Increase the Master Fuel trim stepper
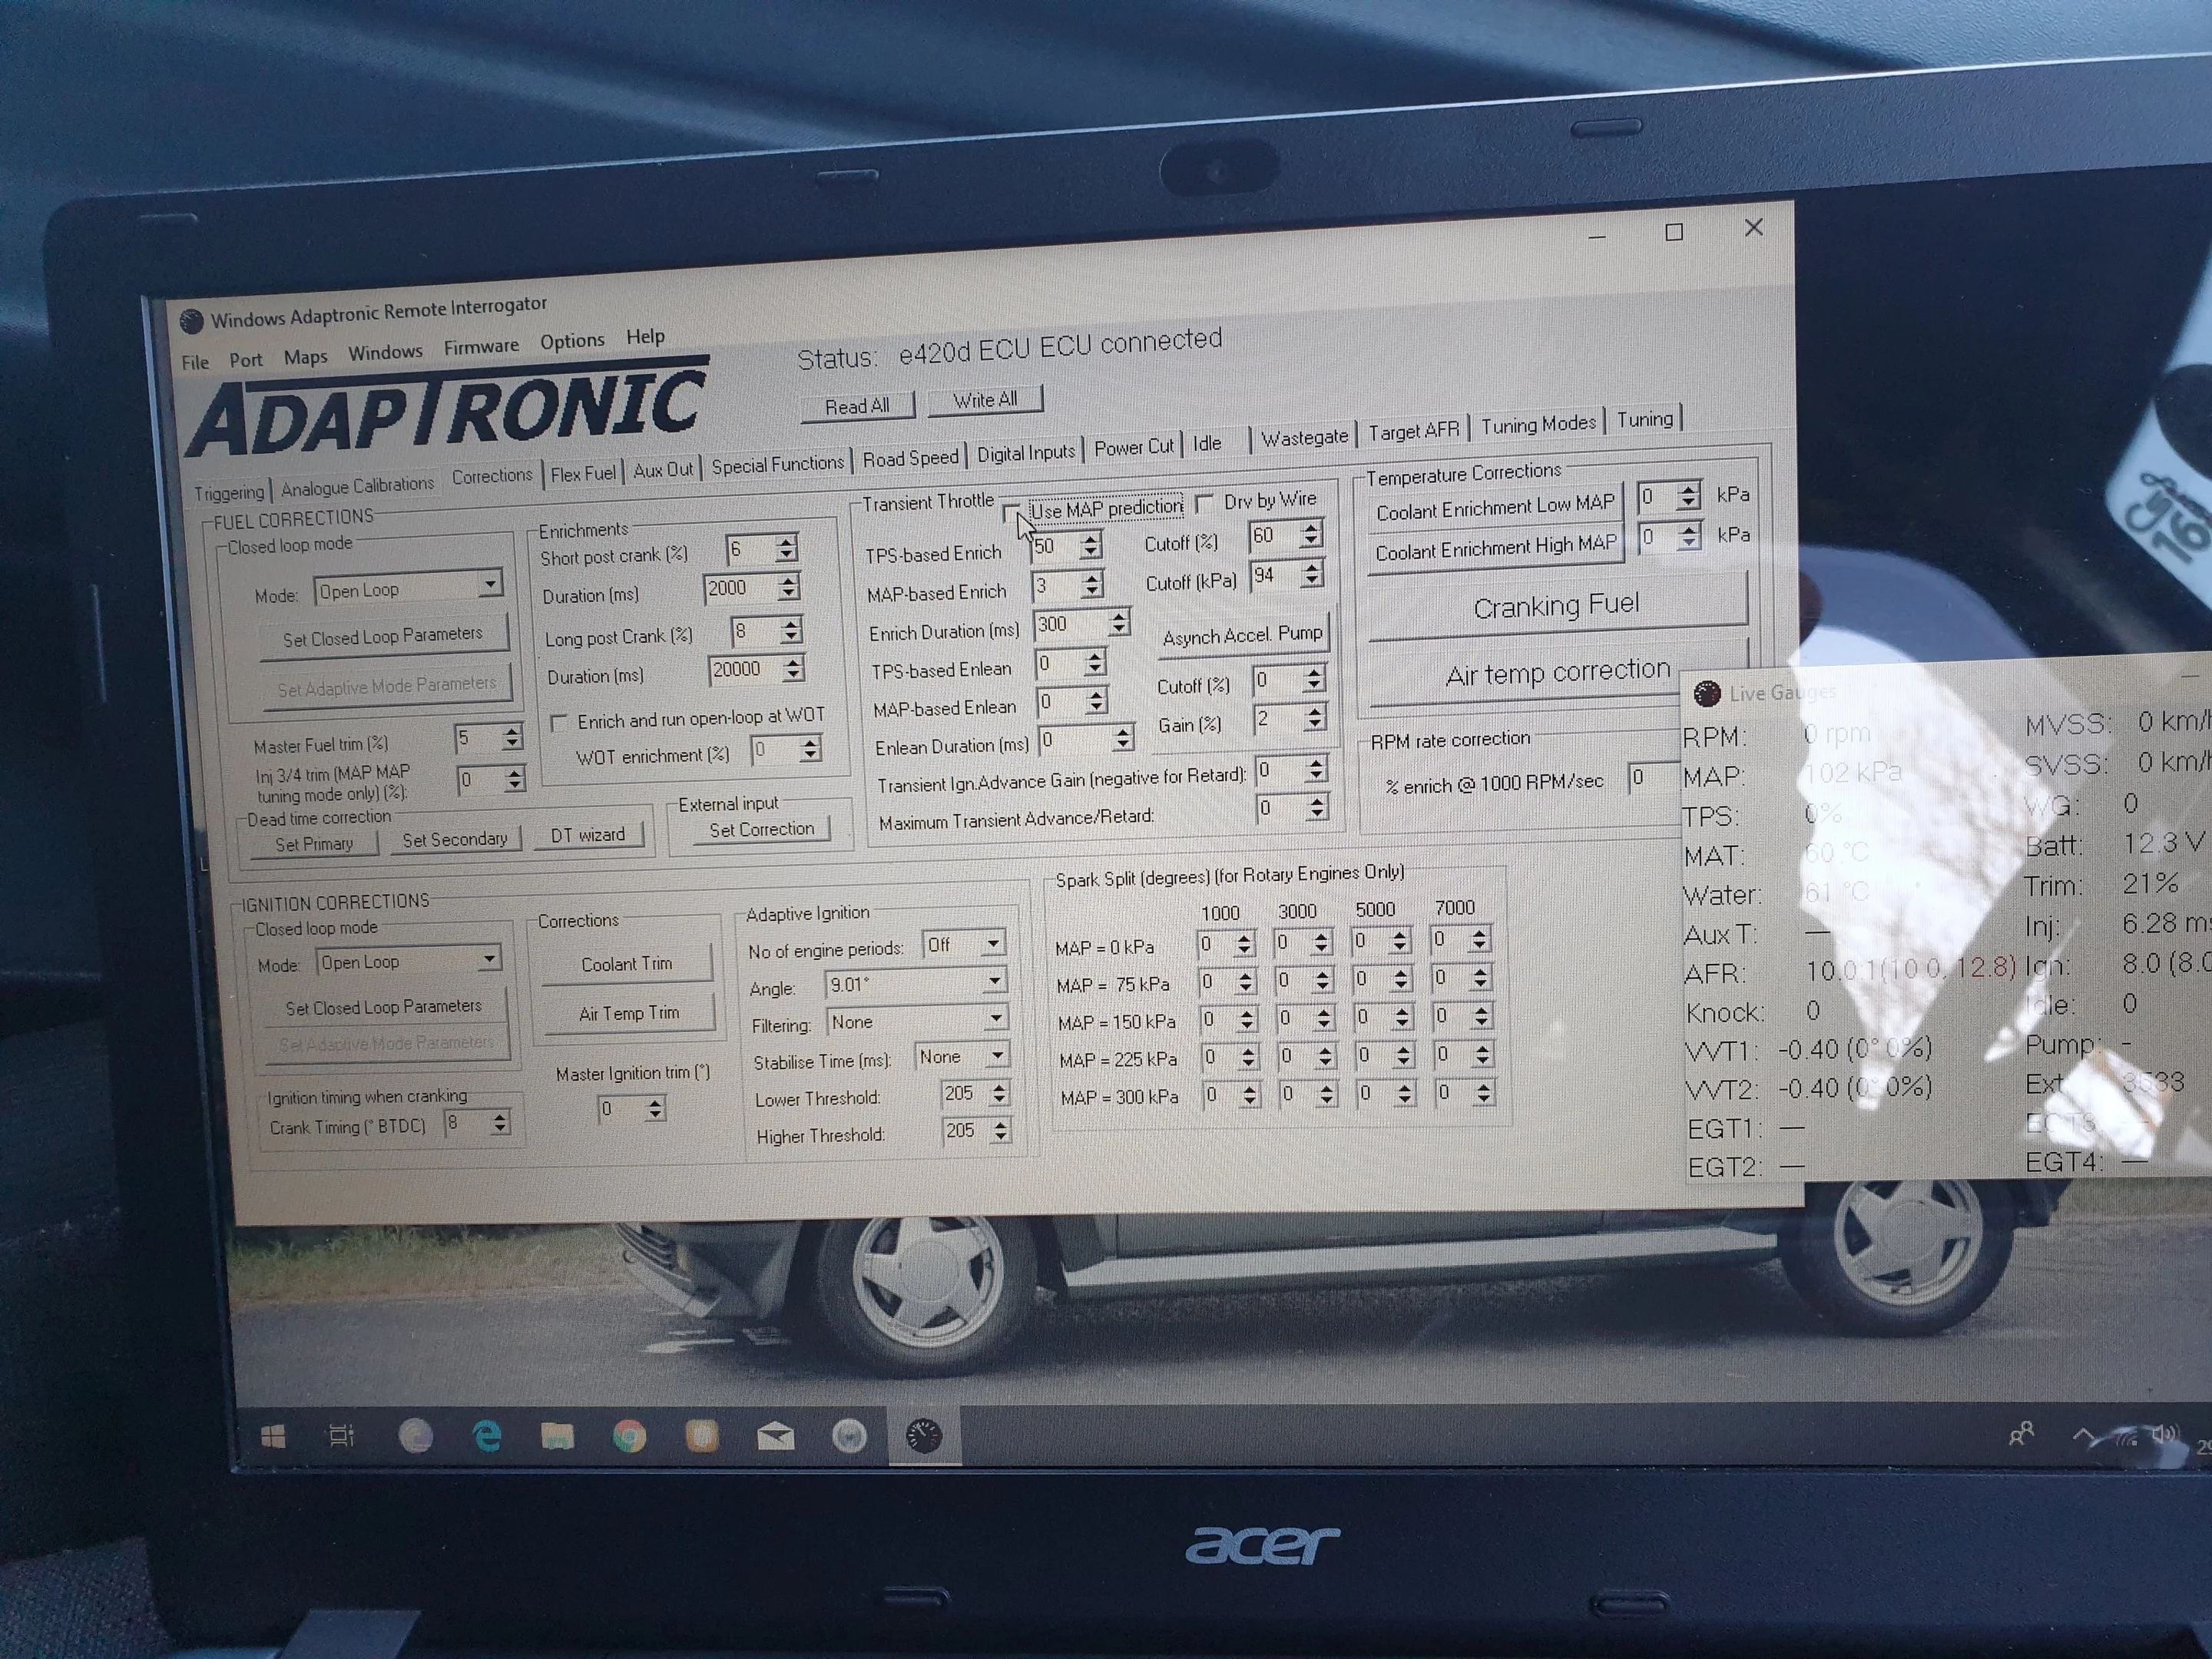The width and height of the screenshot is (2212, 1659). pyautogui.click(x=512, y=732)
